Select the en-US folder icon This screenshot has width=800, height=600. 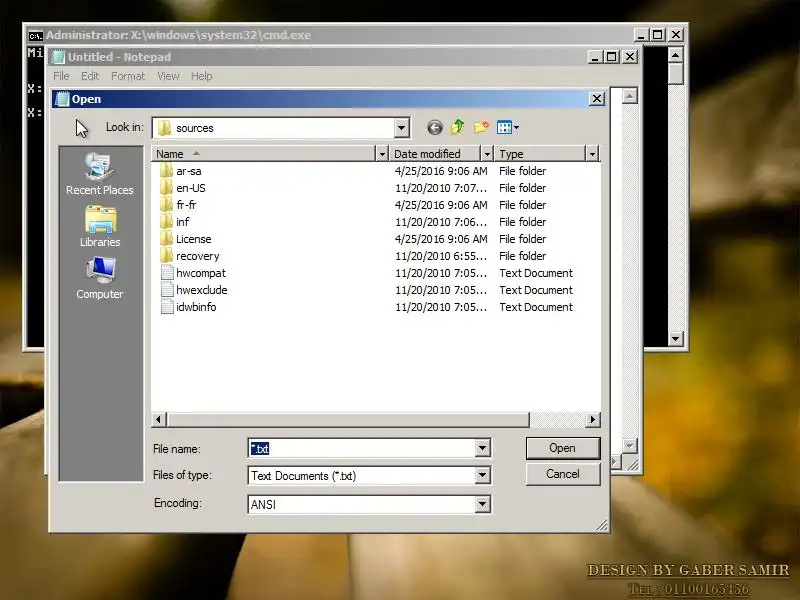point(166,188)
